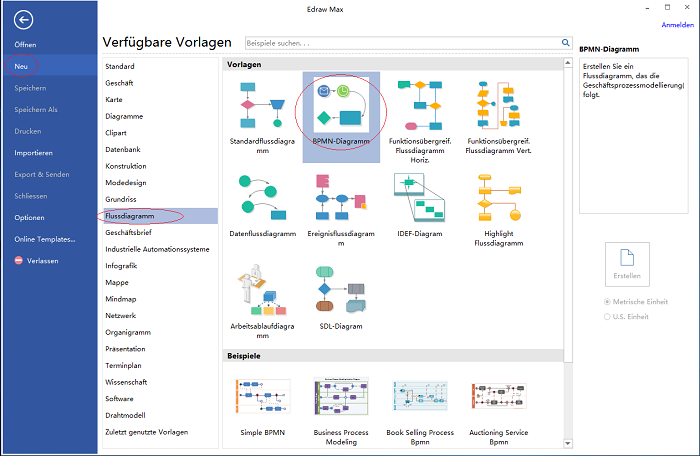Select U.S. Einheit radio button

(x=607, y=317)
